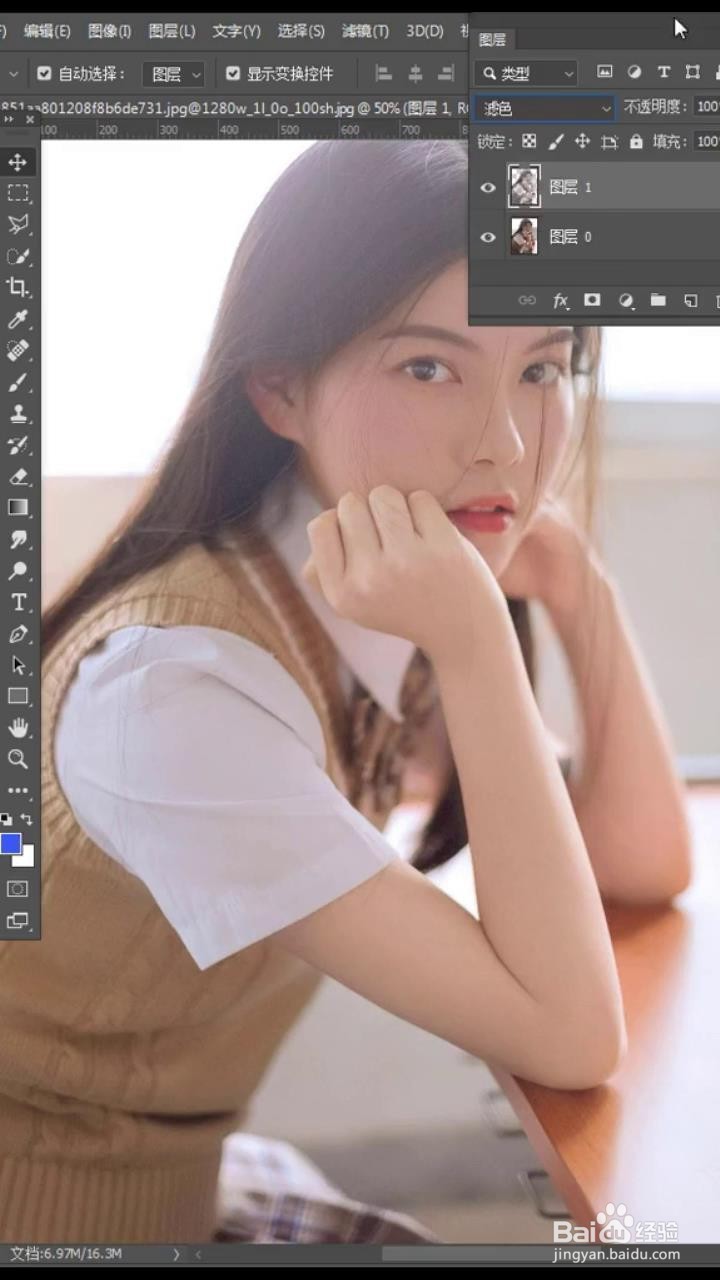The width and height of the screenshot is (720, 1280).
Task: Select the 图层 1 thumbnail
Action: pyautogui.click(x=524, y=187)
